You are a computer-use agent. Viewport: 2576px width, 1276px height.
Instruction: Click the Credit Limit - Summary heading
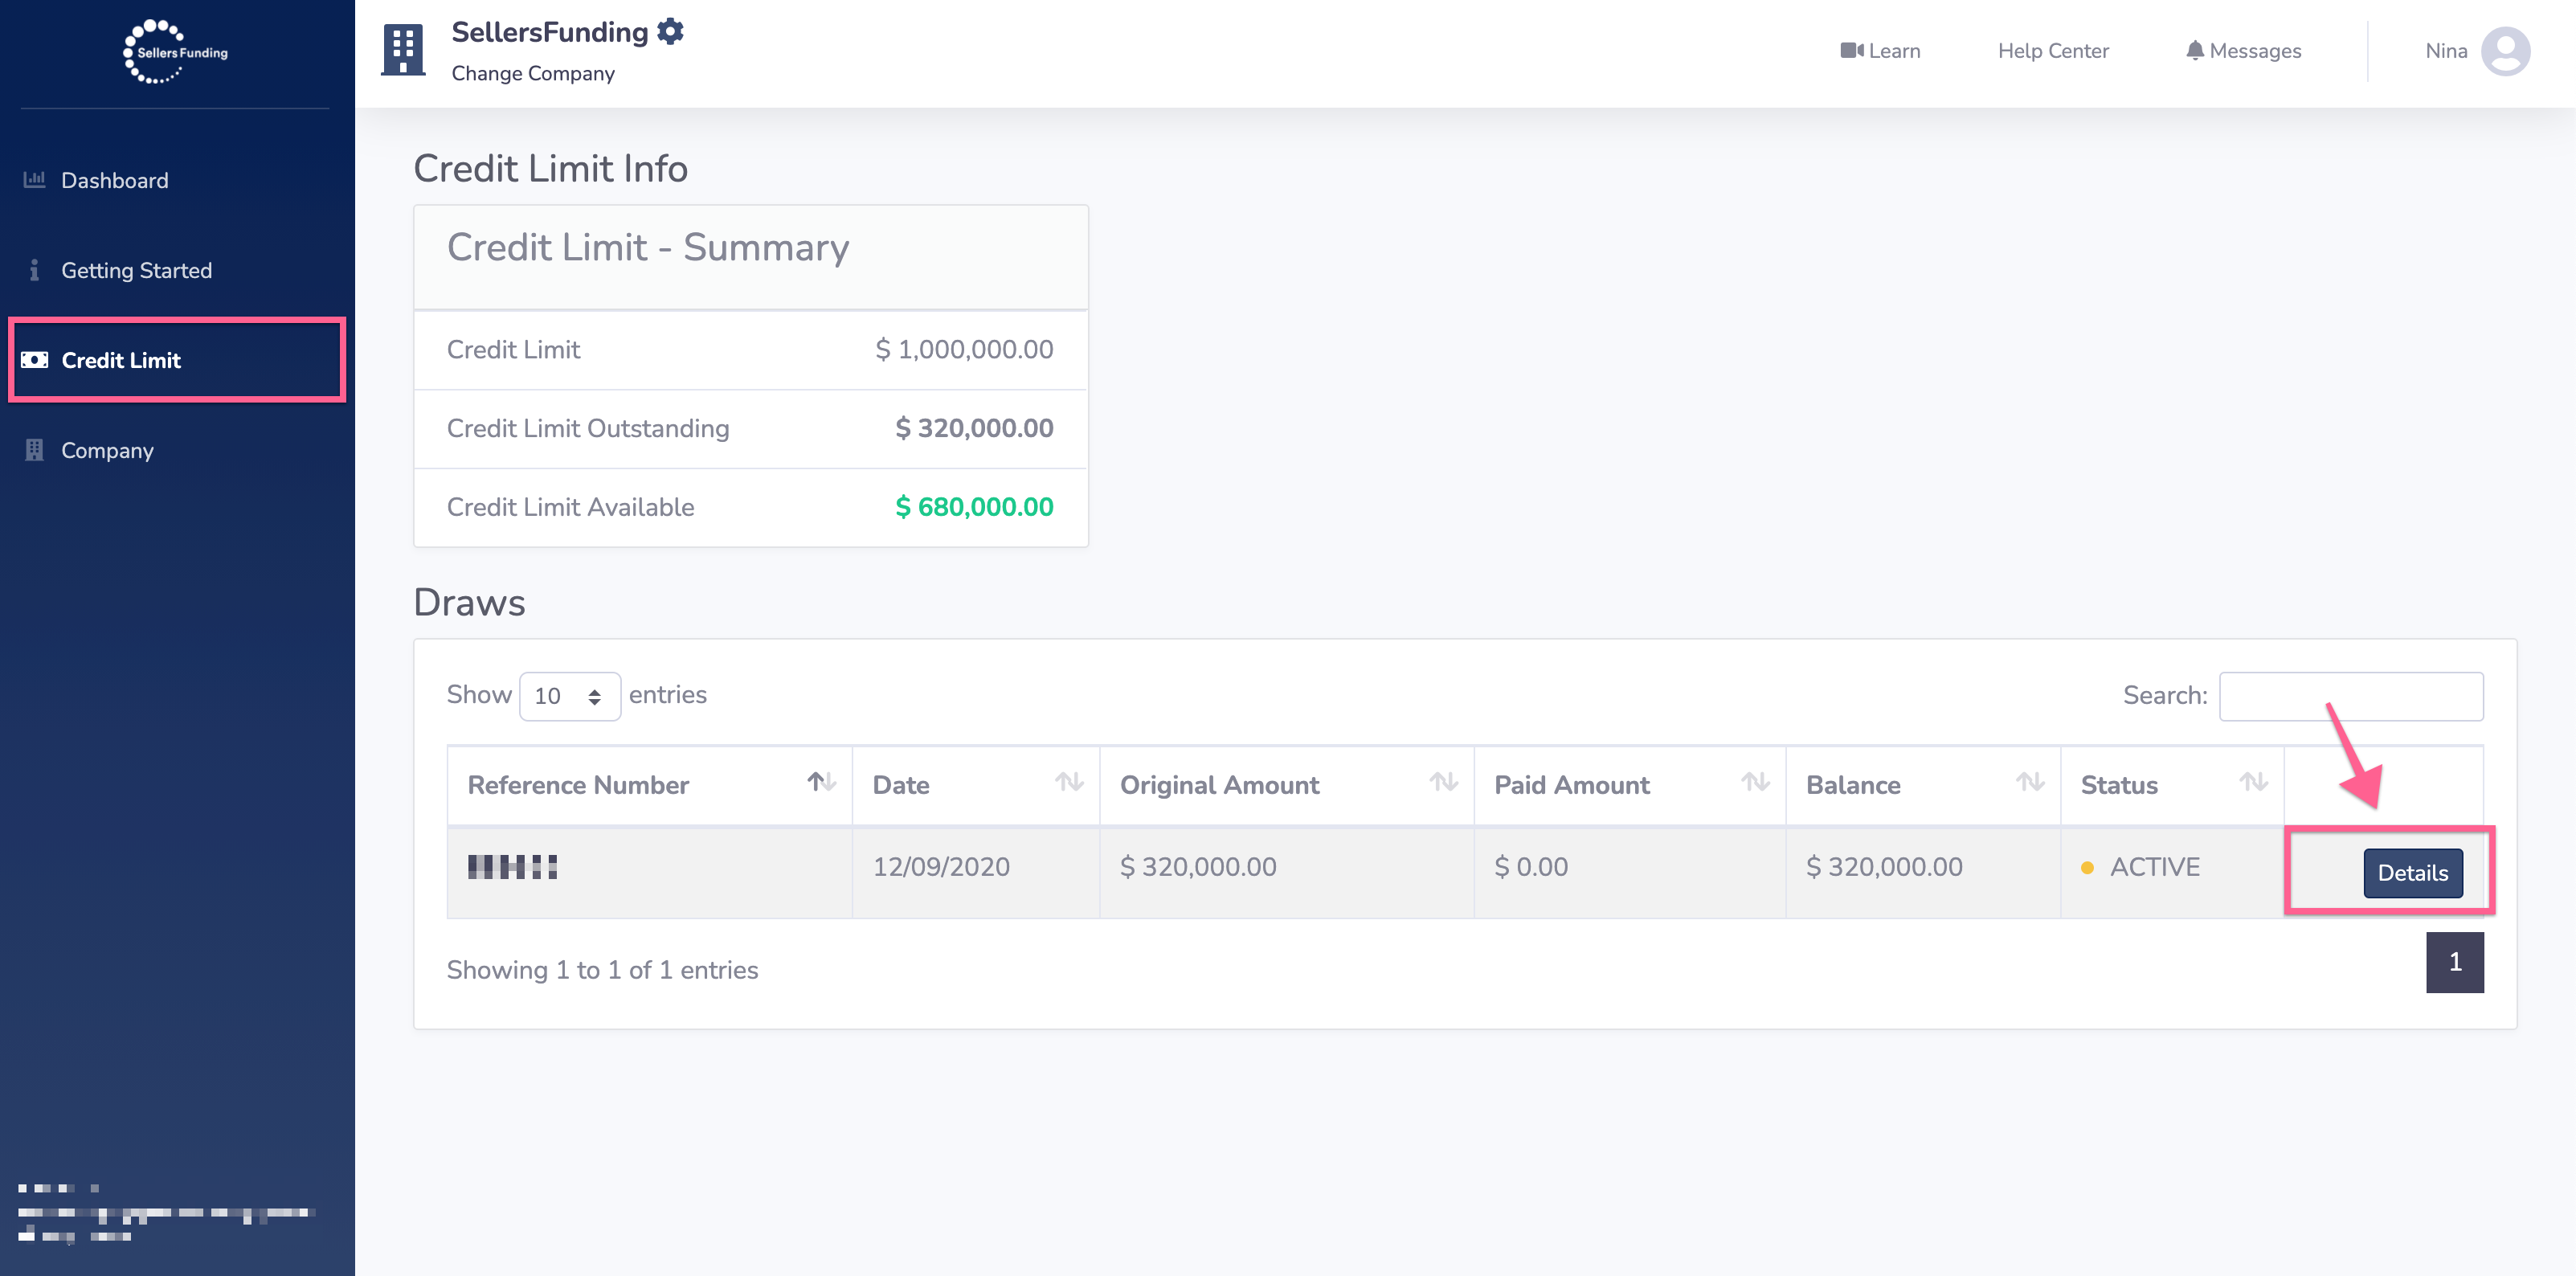pyautogui.click(x=648, y=247)
